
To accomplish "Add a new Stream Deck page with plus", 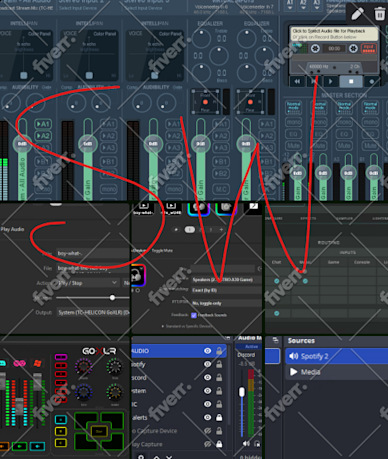I will pyautogui.click(x=221, y=230).
